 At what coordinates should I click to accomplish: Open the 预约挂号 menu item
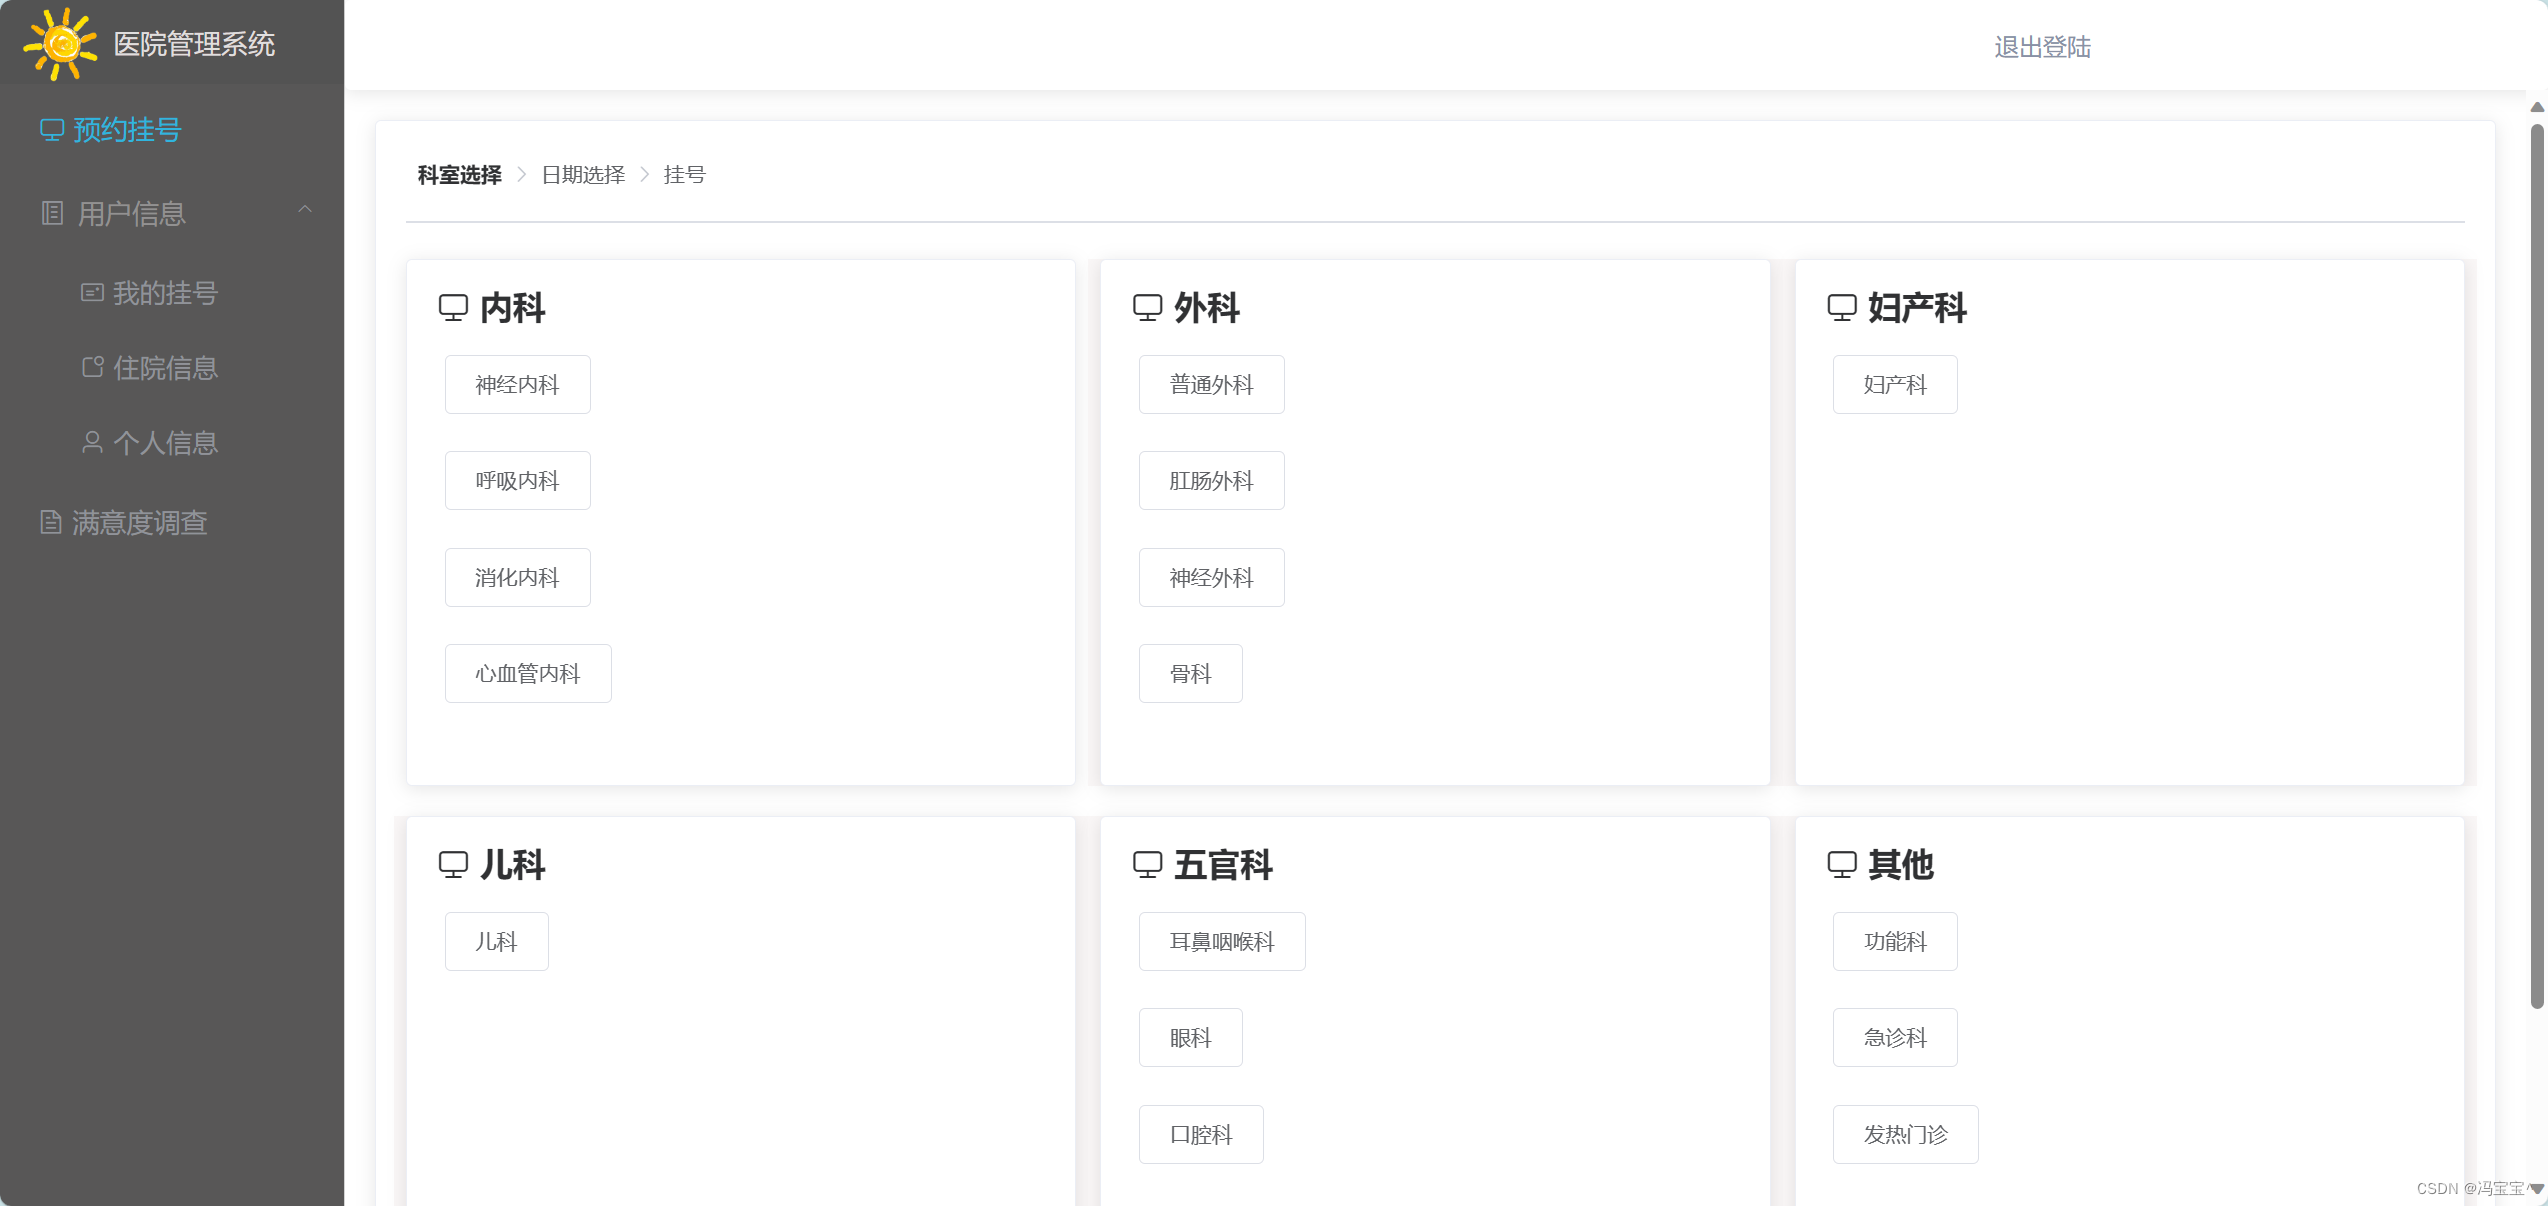point(126,129)
